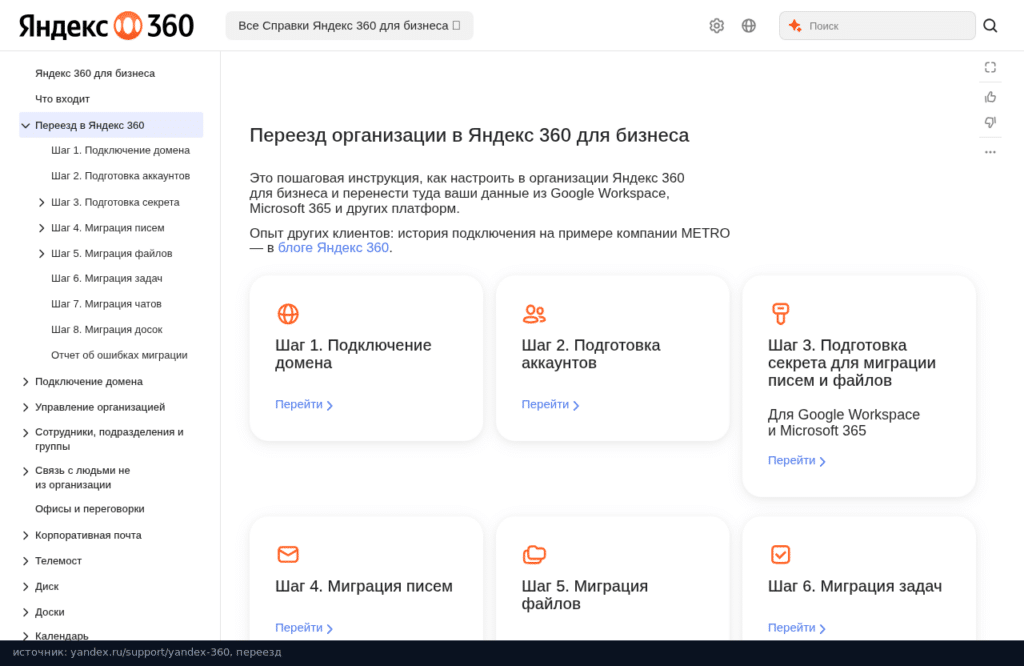The height and width of the screenshot is (666, 1024).
Task: Click the checkmark icon on Step 6 card
Action: (x=780, y=554)
